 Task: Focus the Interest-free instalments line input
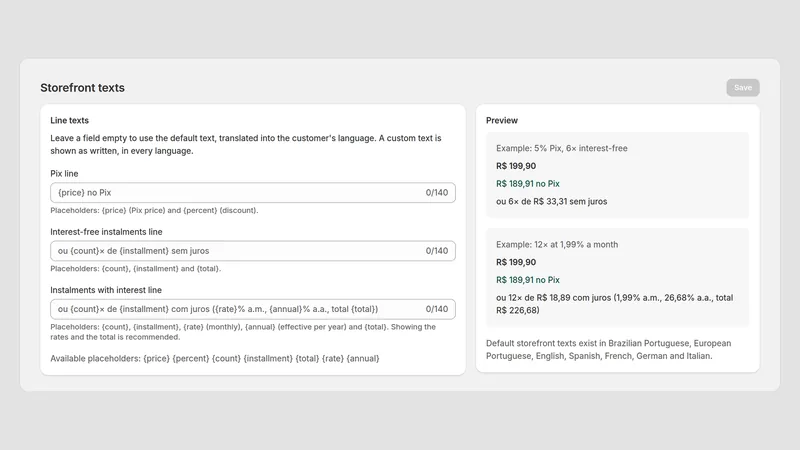(253, 251)
